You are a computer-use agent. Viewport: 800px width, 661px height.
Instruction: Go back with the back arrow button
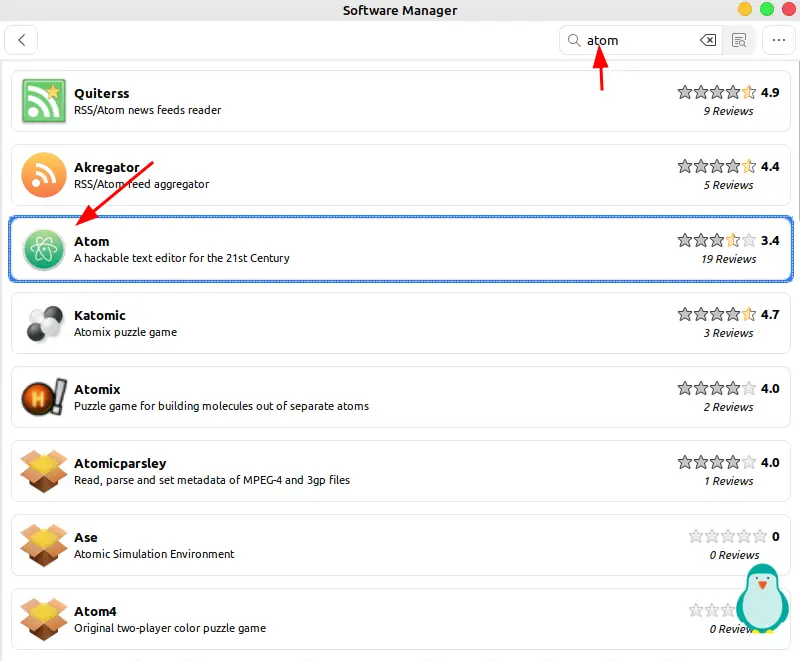pos(21,40)
